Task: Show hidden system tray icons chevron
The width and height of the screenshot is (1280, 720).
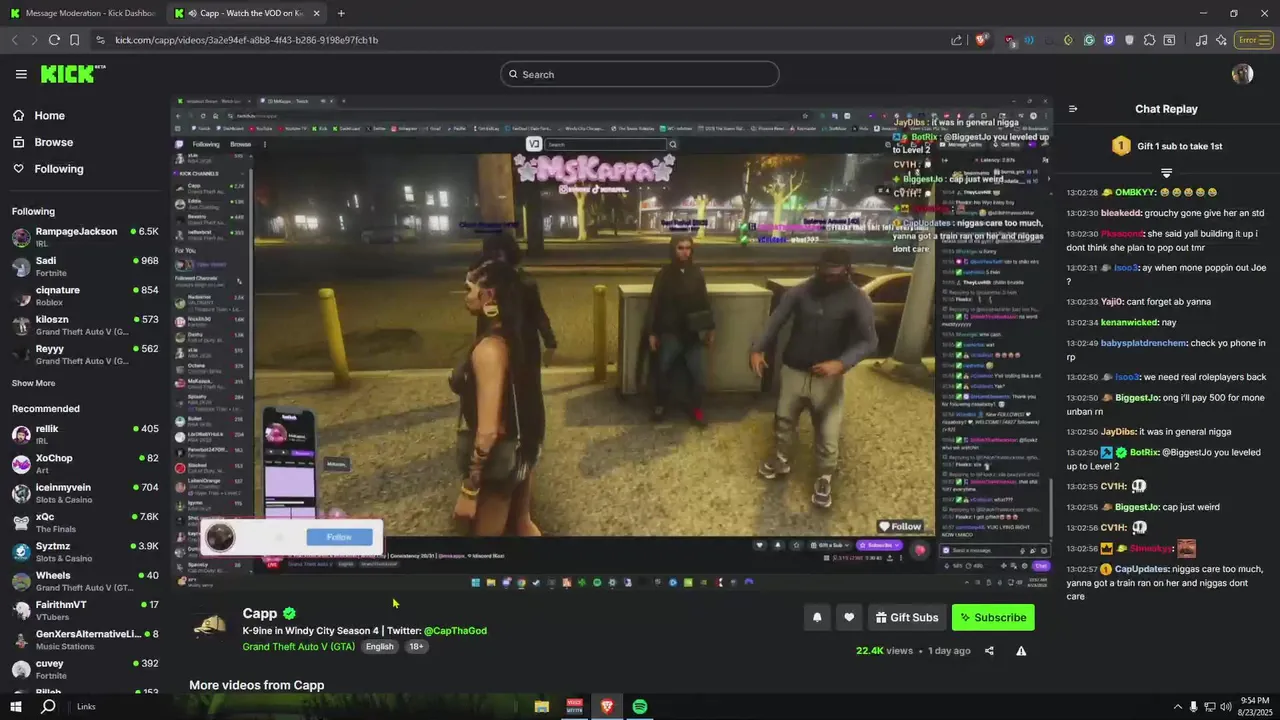Action: (1177, 707)
